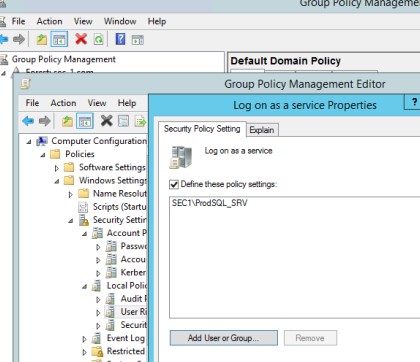Toggle Show/Hide Console Tree in Editor toolbar
This screenshot has height=362, width=420.
[85, 121]
